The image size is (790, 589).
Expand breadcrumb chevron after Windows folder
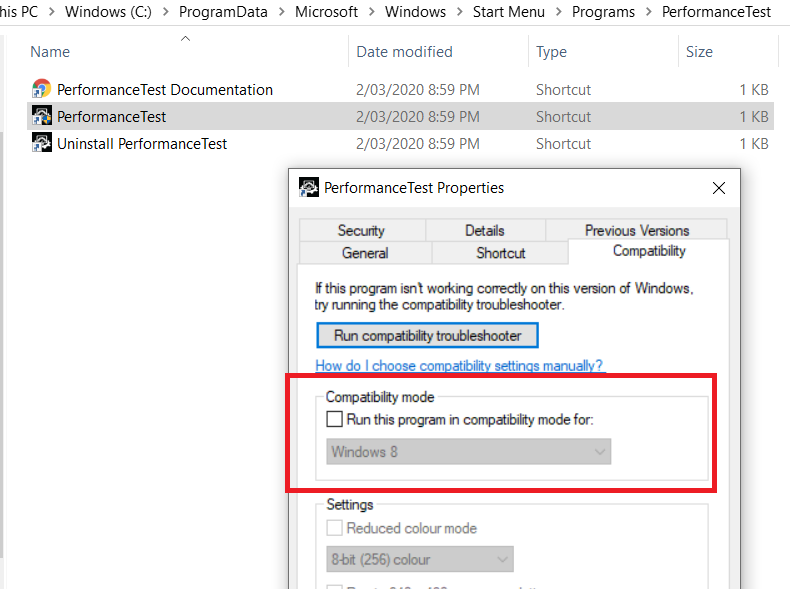tap(459, 12)
